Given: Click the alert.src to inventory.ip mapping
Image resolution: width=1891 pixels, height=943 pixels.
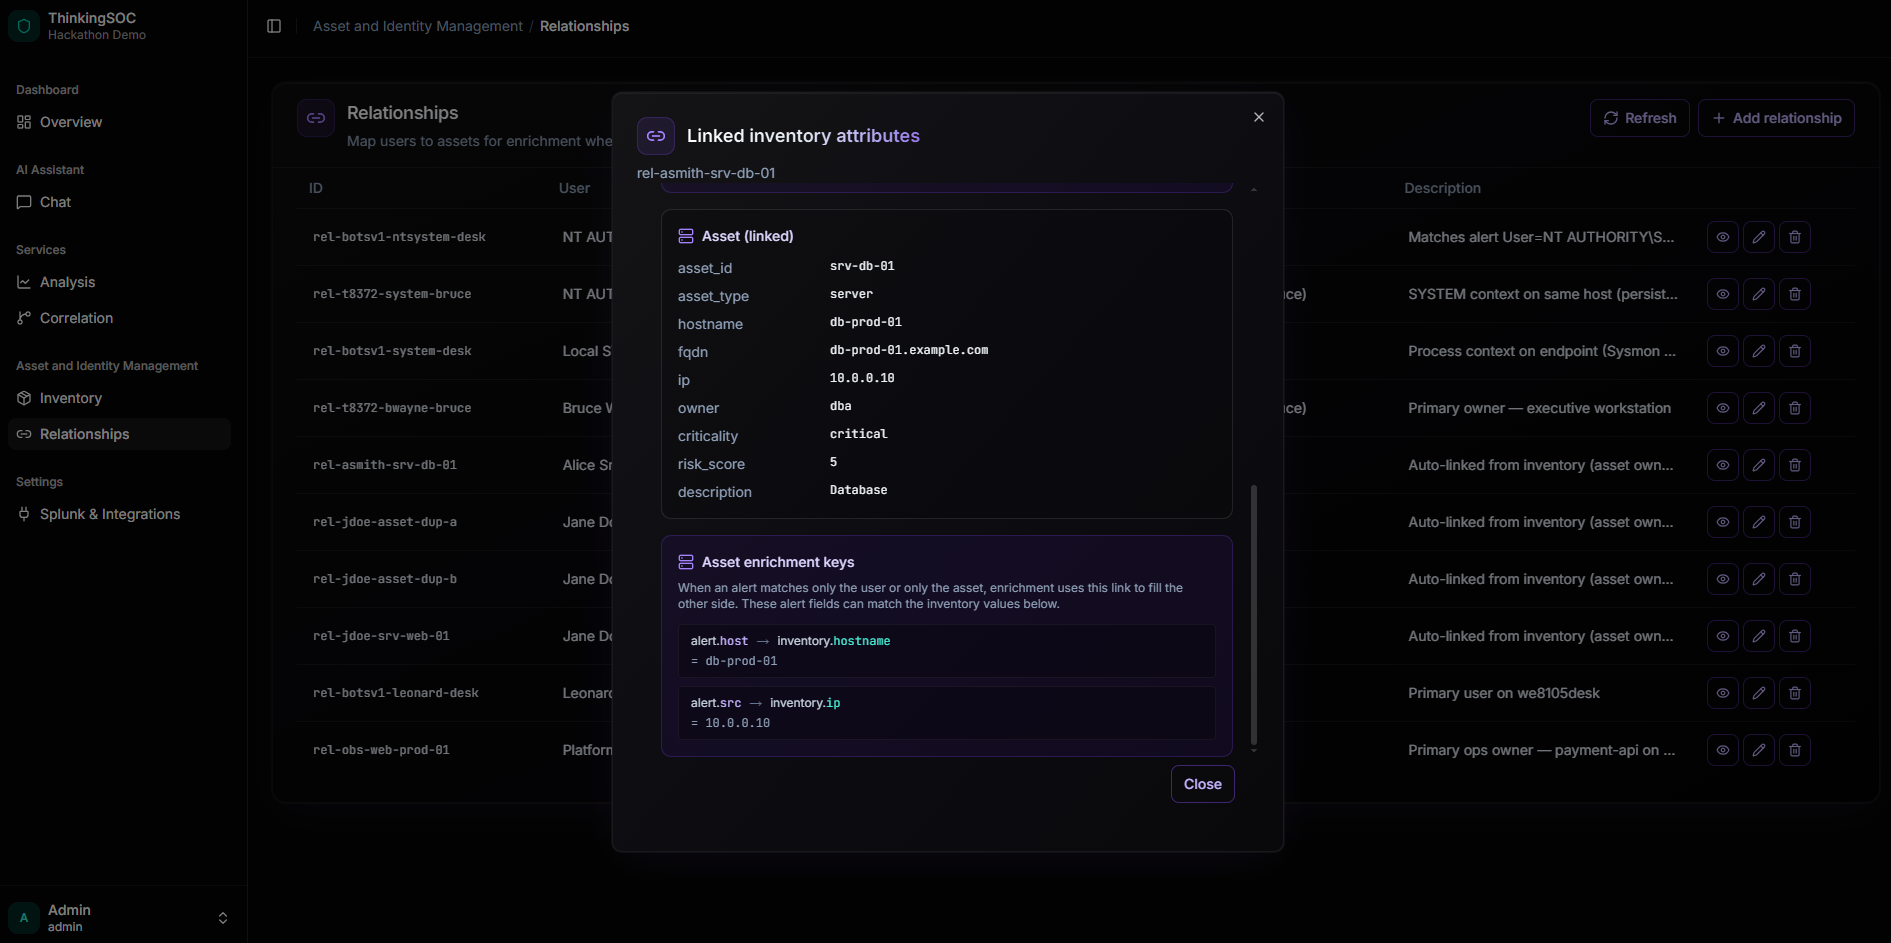Looking at the screenshot, I should (947, 713).
